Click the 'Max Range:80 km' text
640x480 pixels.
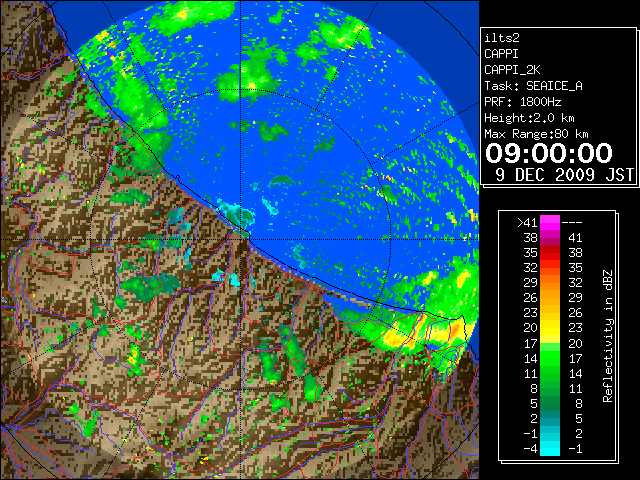point(536,134)
